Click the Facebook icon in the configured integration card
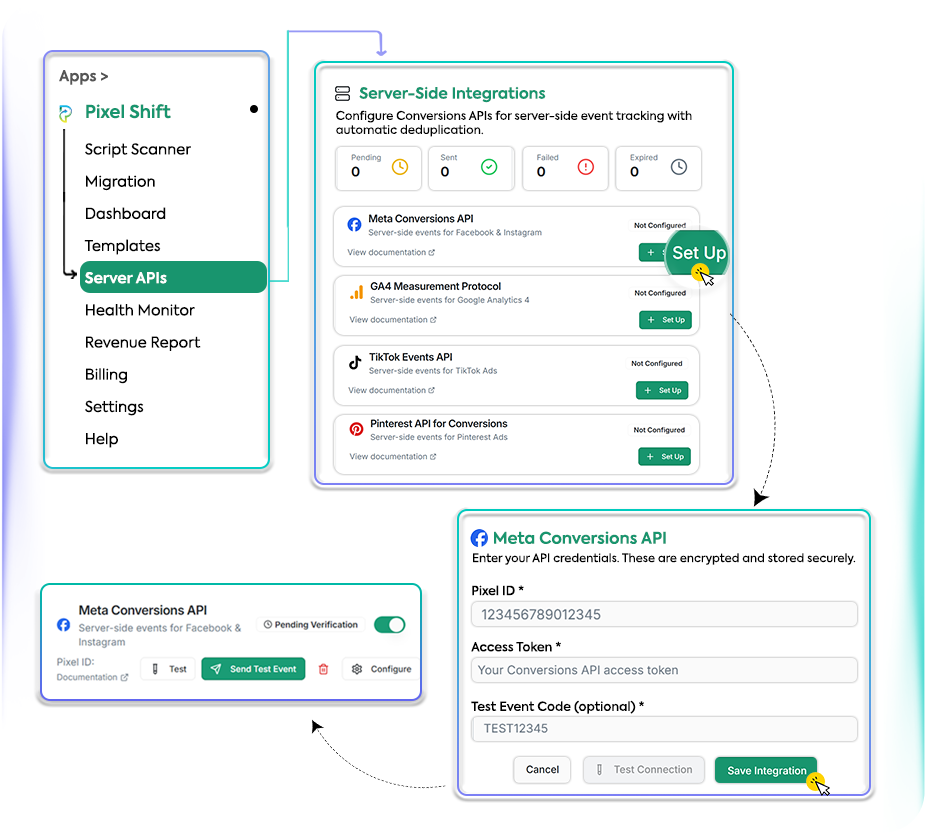Screen dimensions: 926x834 click(64, 625)
